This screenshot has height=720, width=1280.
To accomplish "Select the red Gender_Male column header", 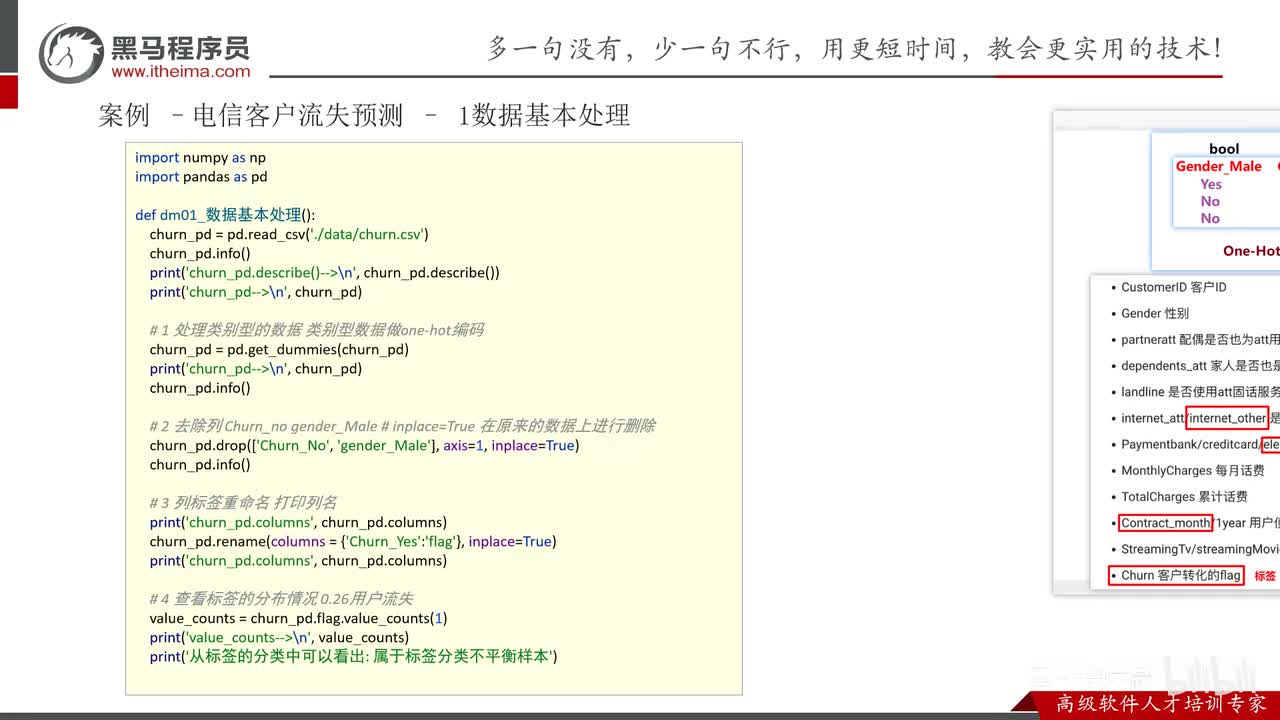I will [1218, 167].
